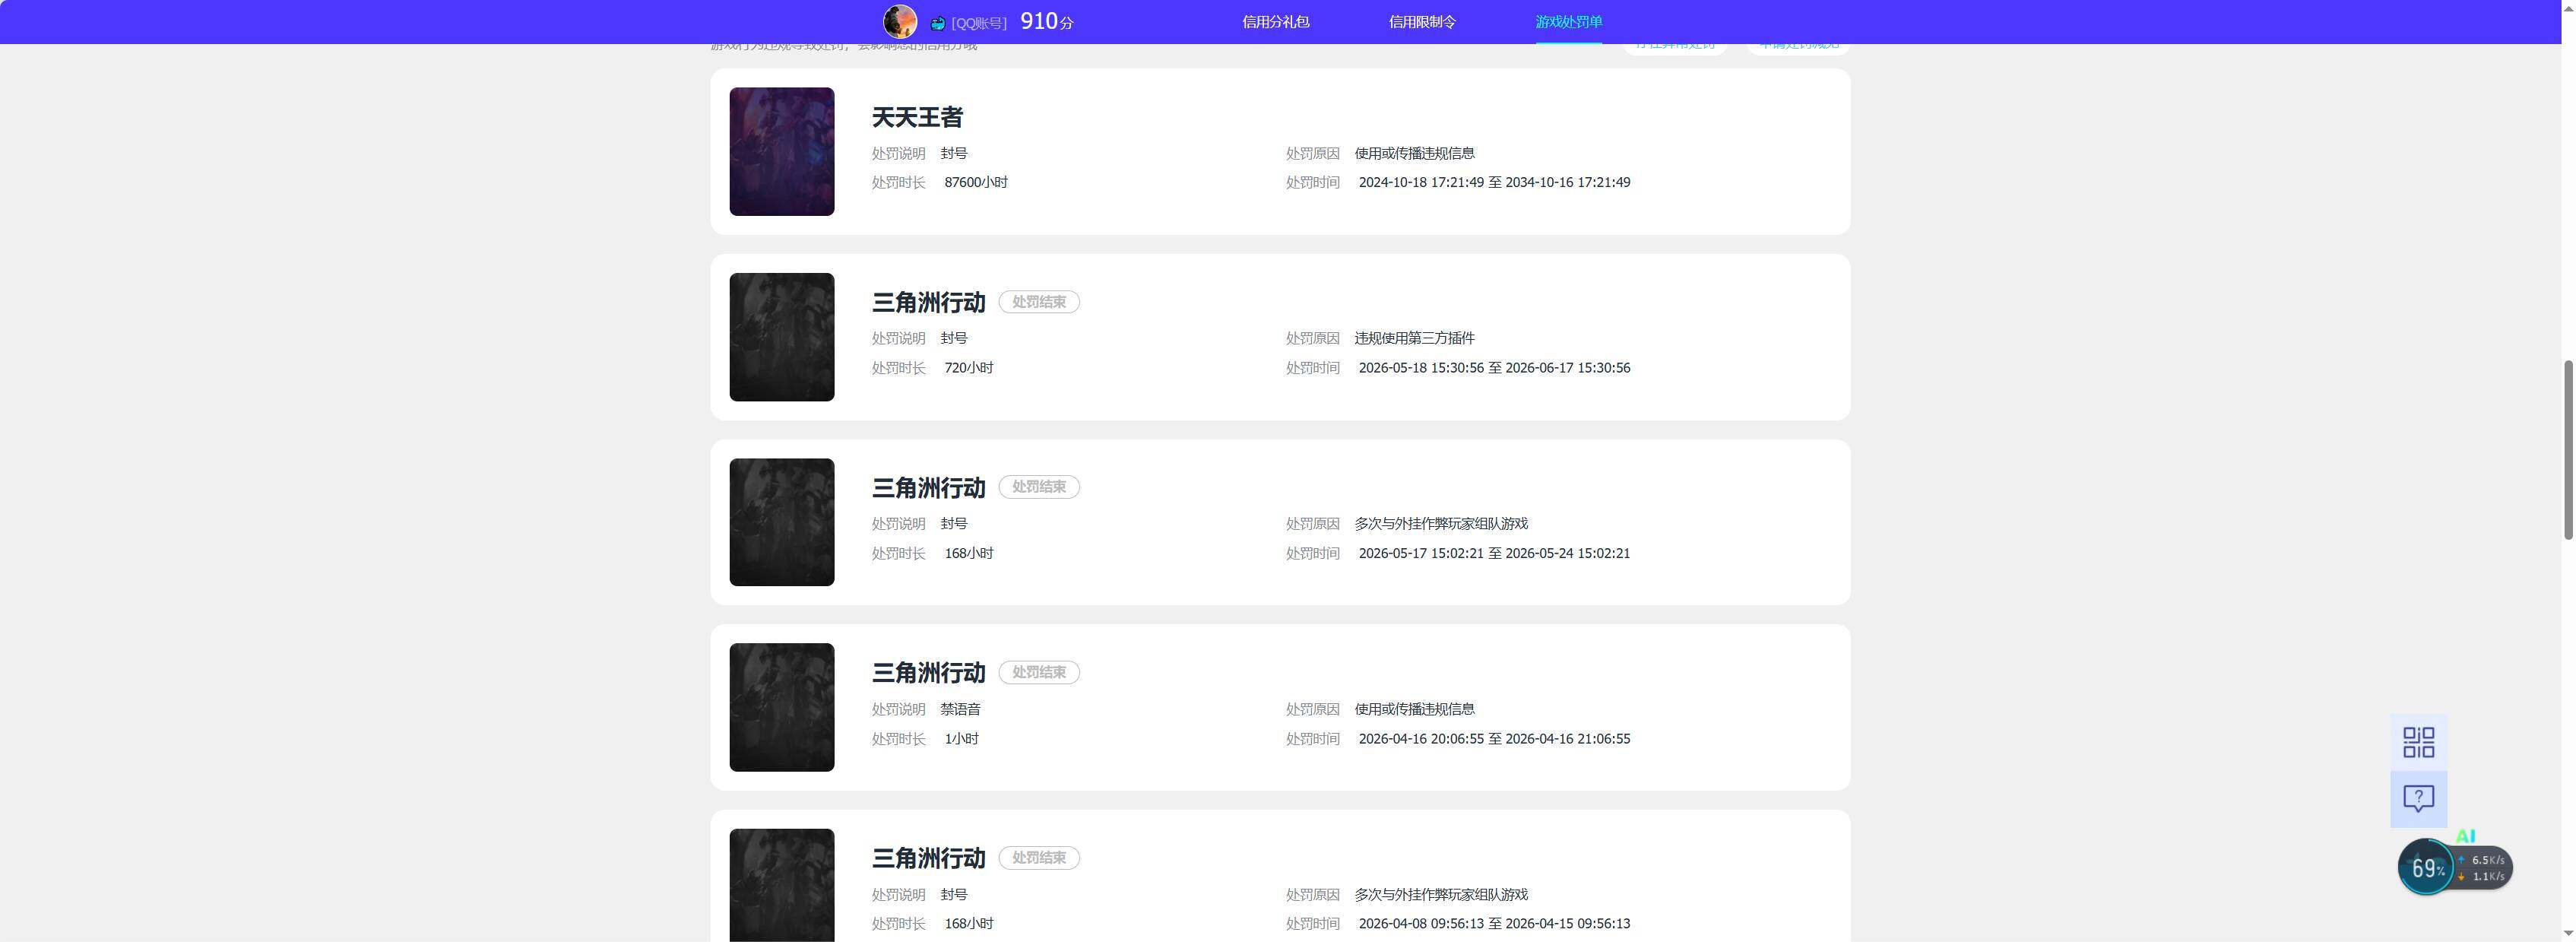Image resolution: width=2576 pixels, height=942 pixels.
Task: Click time range 2024-10-18 至 2034-10-16
Action: [x=1494, y=182]
